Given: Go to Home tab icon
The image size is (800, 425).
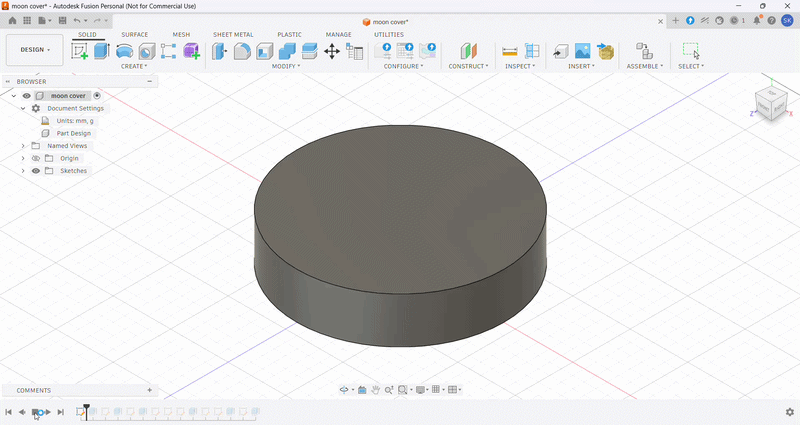Looking at the screenshot, I should click(x=12, y=20).
